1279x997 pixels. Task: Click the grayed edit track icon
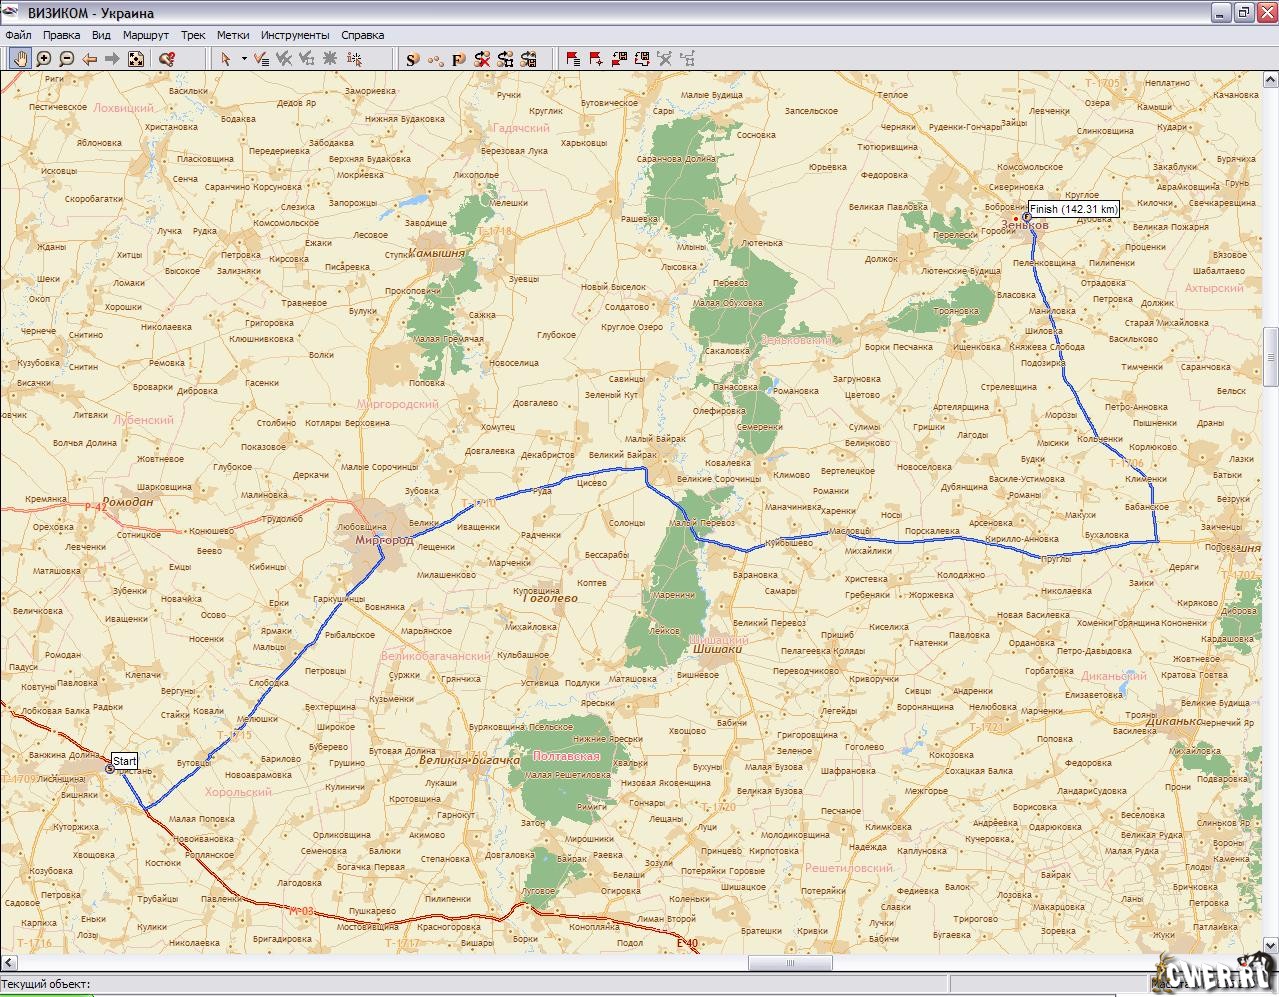pos(688,59)
